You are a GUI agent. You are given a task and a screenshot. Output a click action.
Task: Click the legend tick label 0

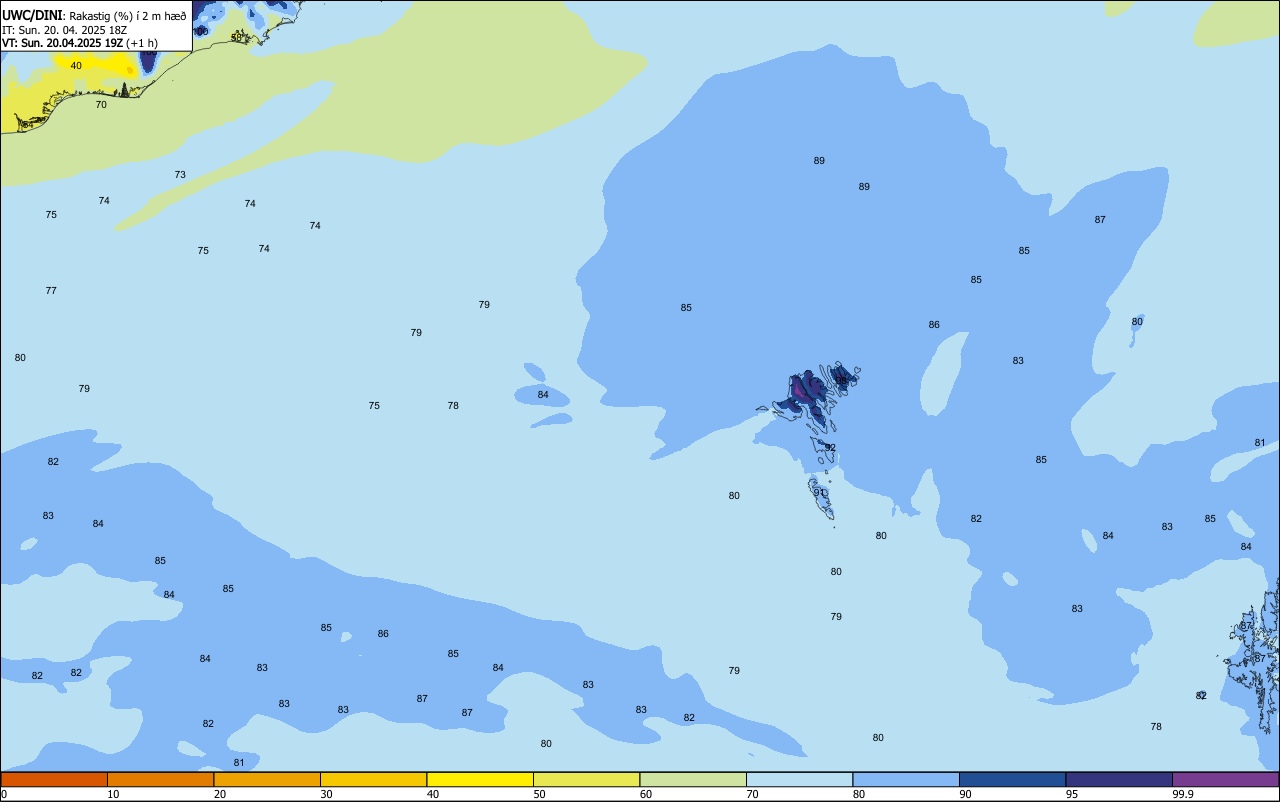[x=4, y=794]
